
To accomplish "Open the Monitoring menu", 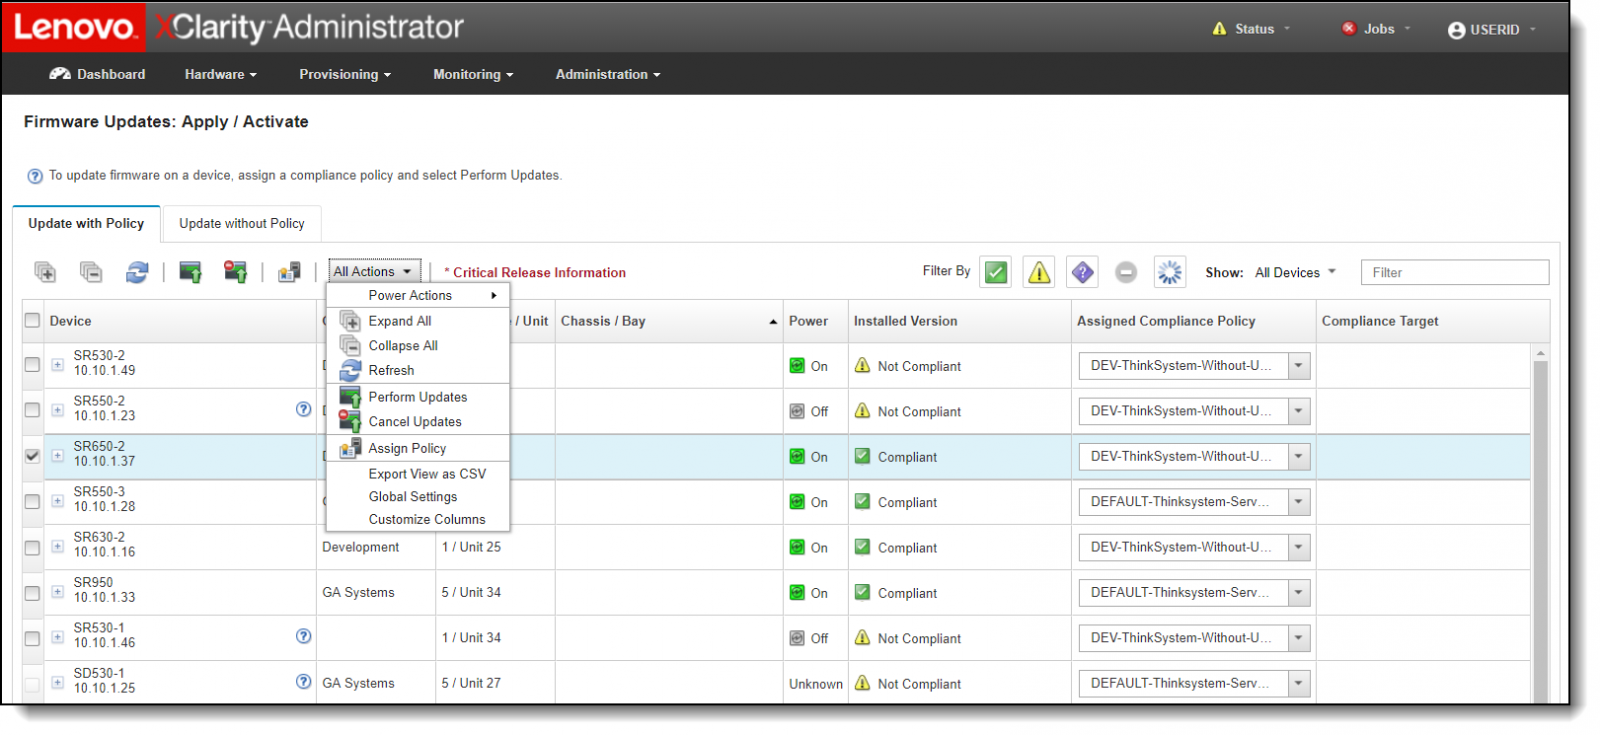I will (473, 74).
